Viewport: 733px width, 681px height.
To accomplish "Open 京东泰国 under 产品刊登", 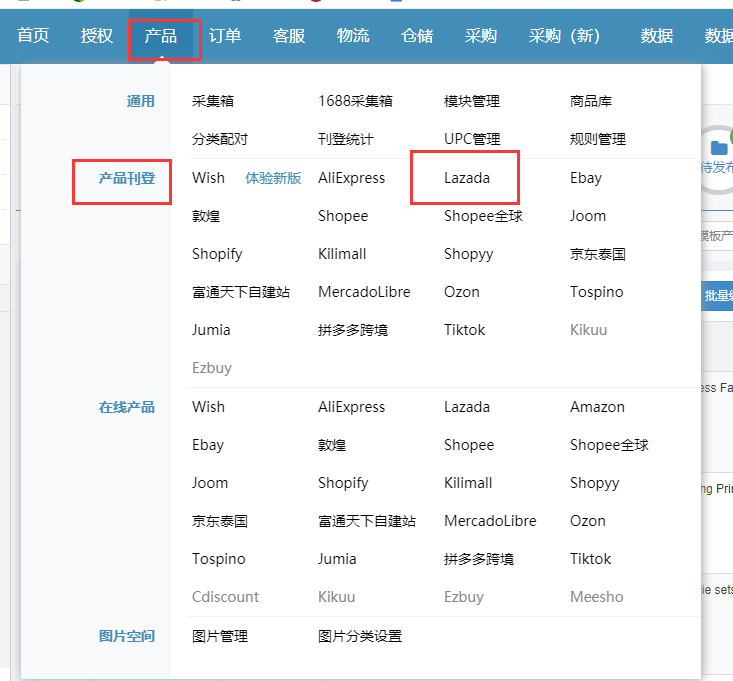I will point(598,254).
